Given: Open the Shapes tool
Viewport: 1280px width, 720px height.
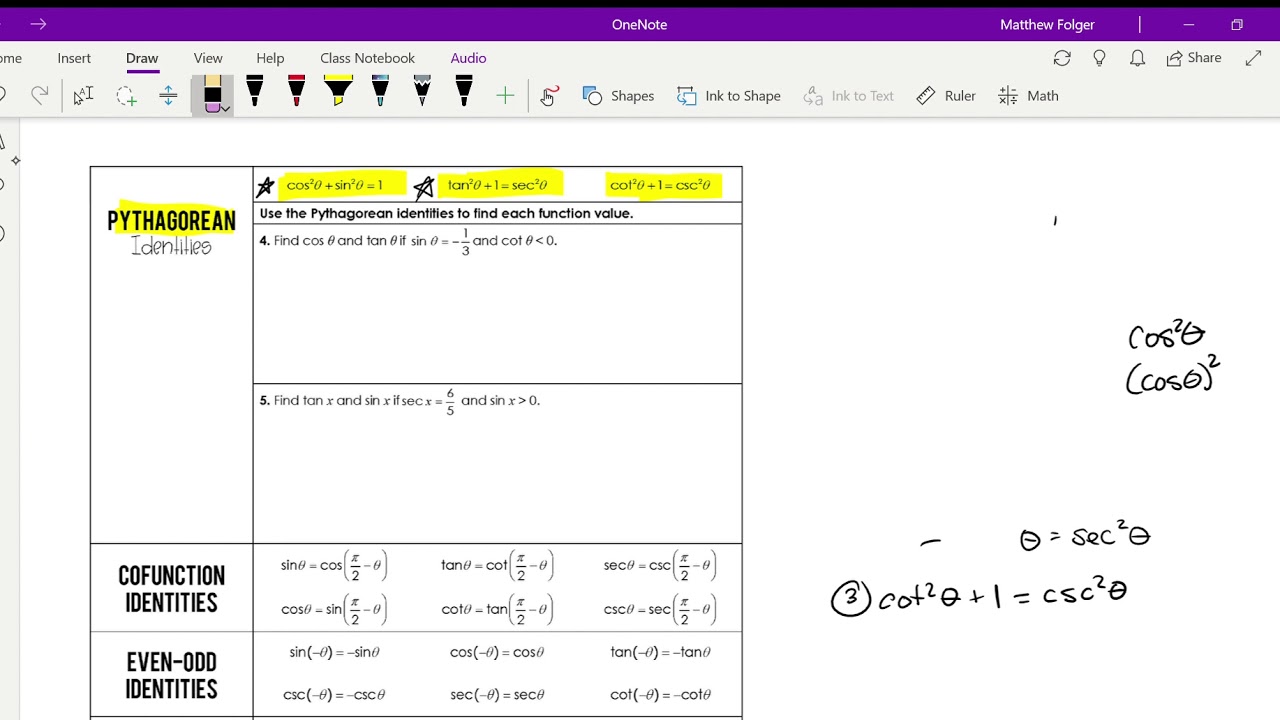Looking at the screenshot, I should pos(618,96).
